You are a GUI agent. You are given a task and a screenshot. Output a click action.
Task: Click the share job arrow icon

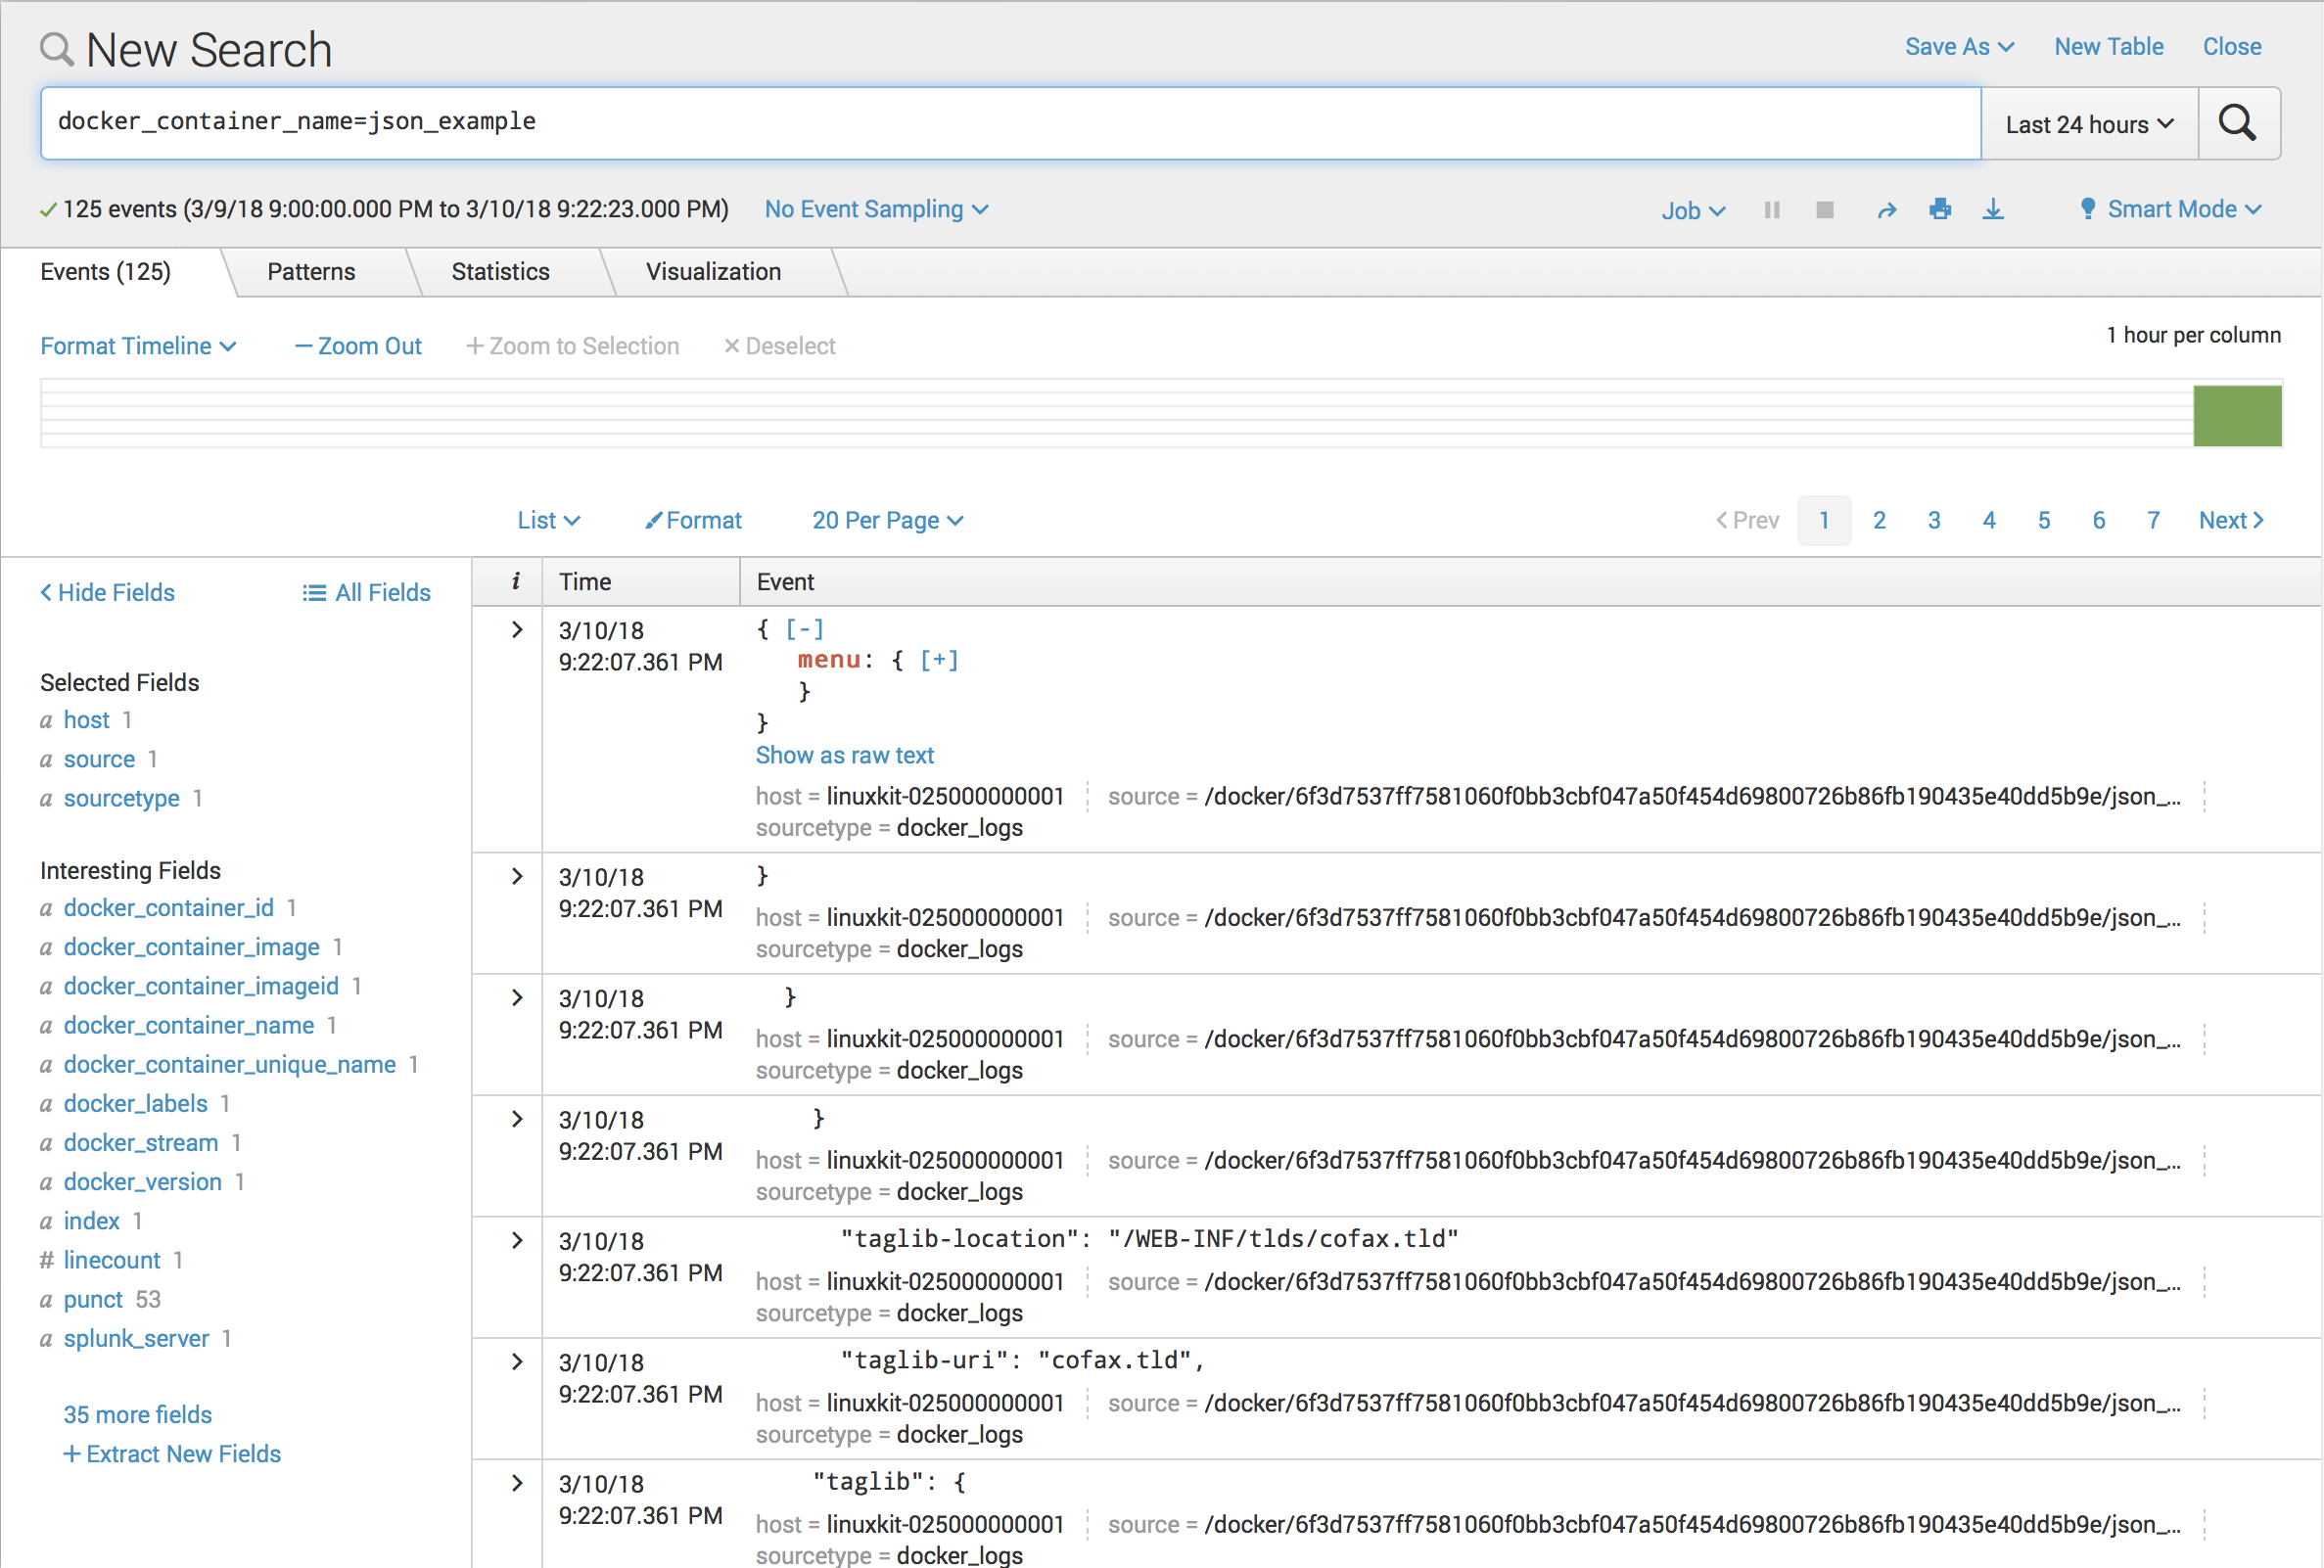coord(1886,210)
